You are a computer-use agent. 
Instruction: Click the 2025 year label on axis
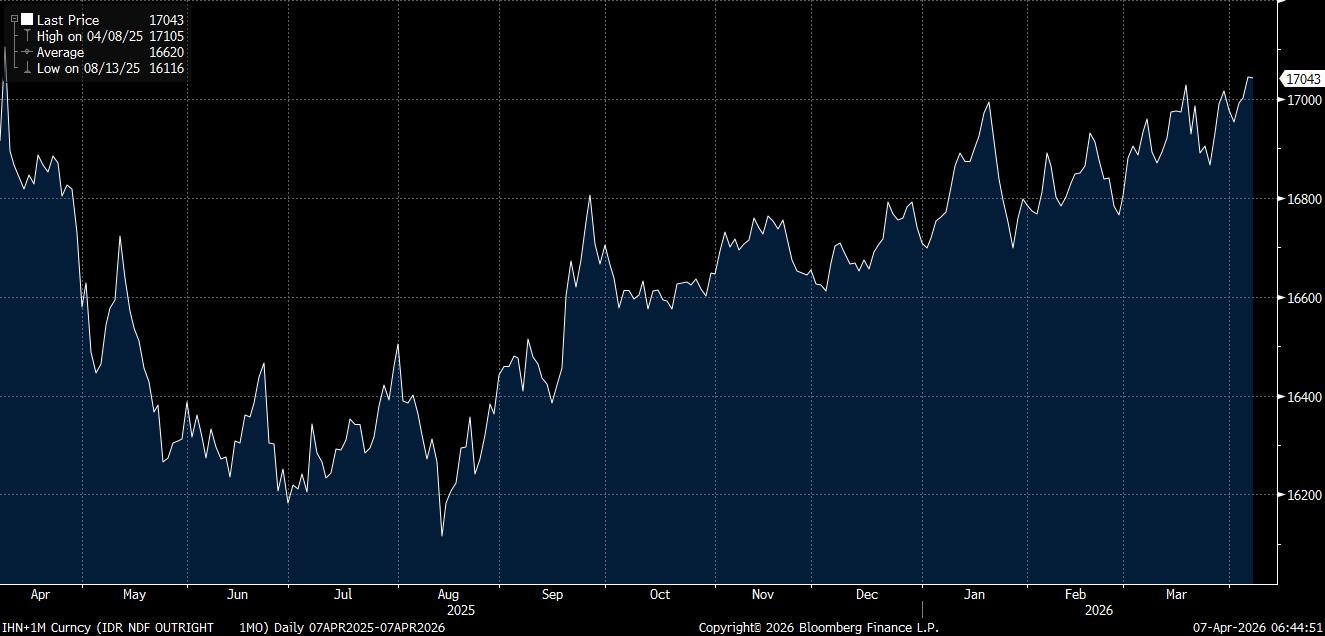[x=461, y=609]
